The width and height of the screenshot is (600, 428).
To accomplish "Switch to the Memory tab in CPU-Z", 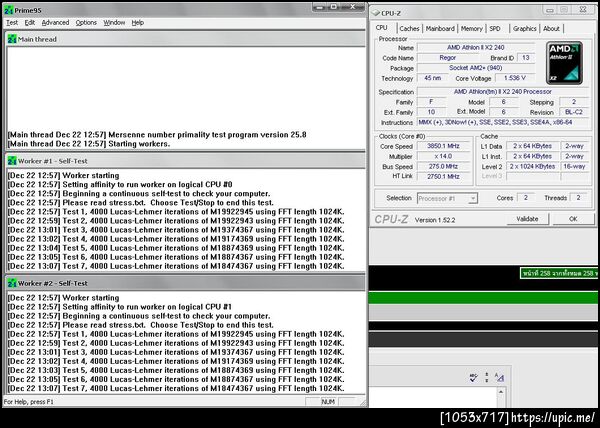I will 471,29.
